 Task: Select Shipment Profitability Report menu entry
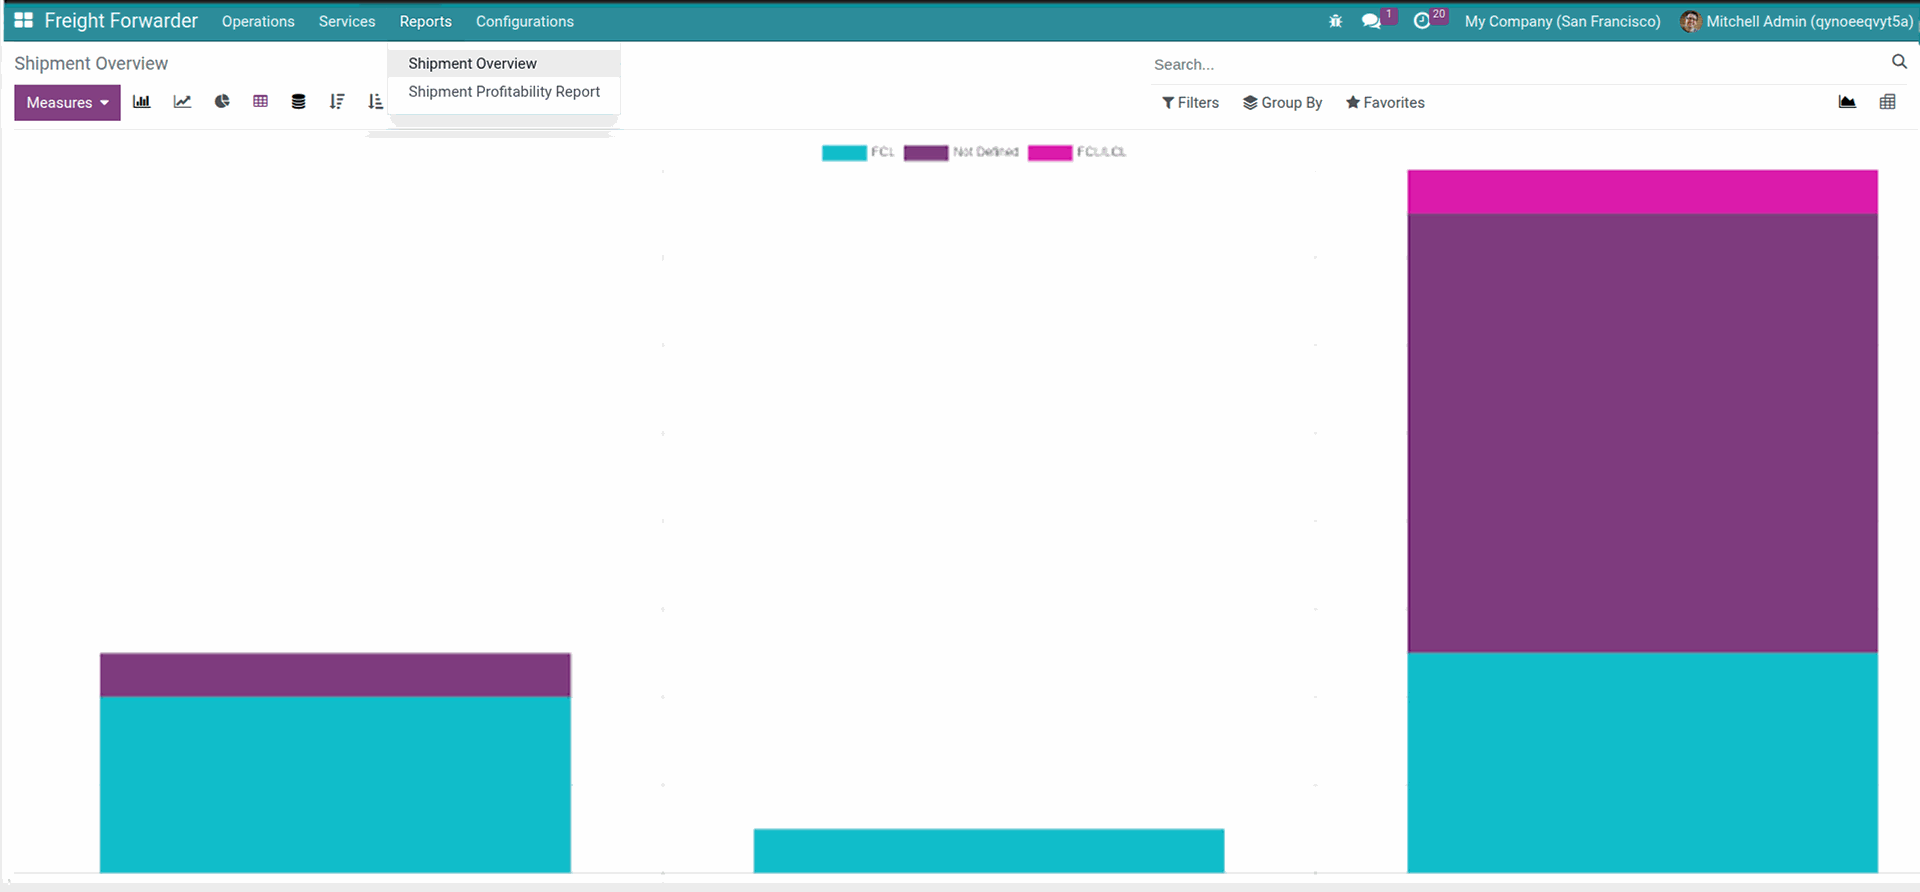point(504,92)
